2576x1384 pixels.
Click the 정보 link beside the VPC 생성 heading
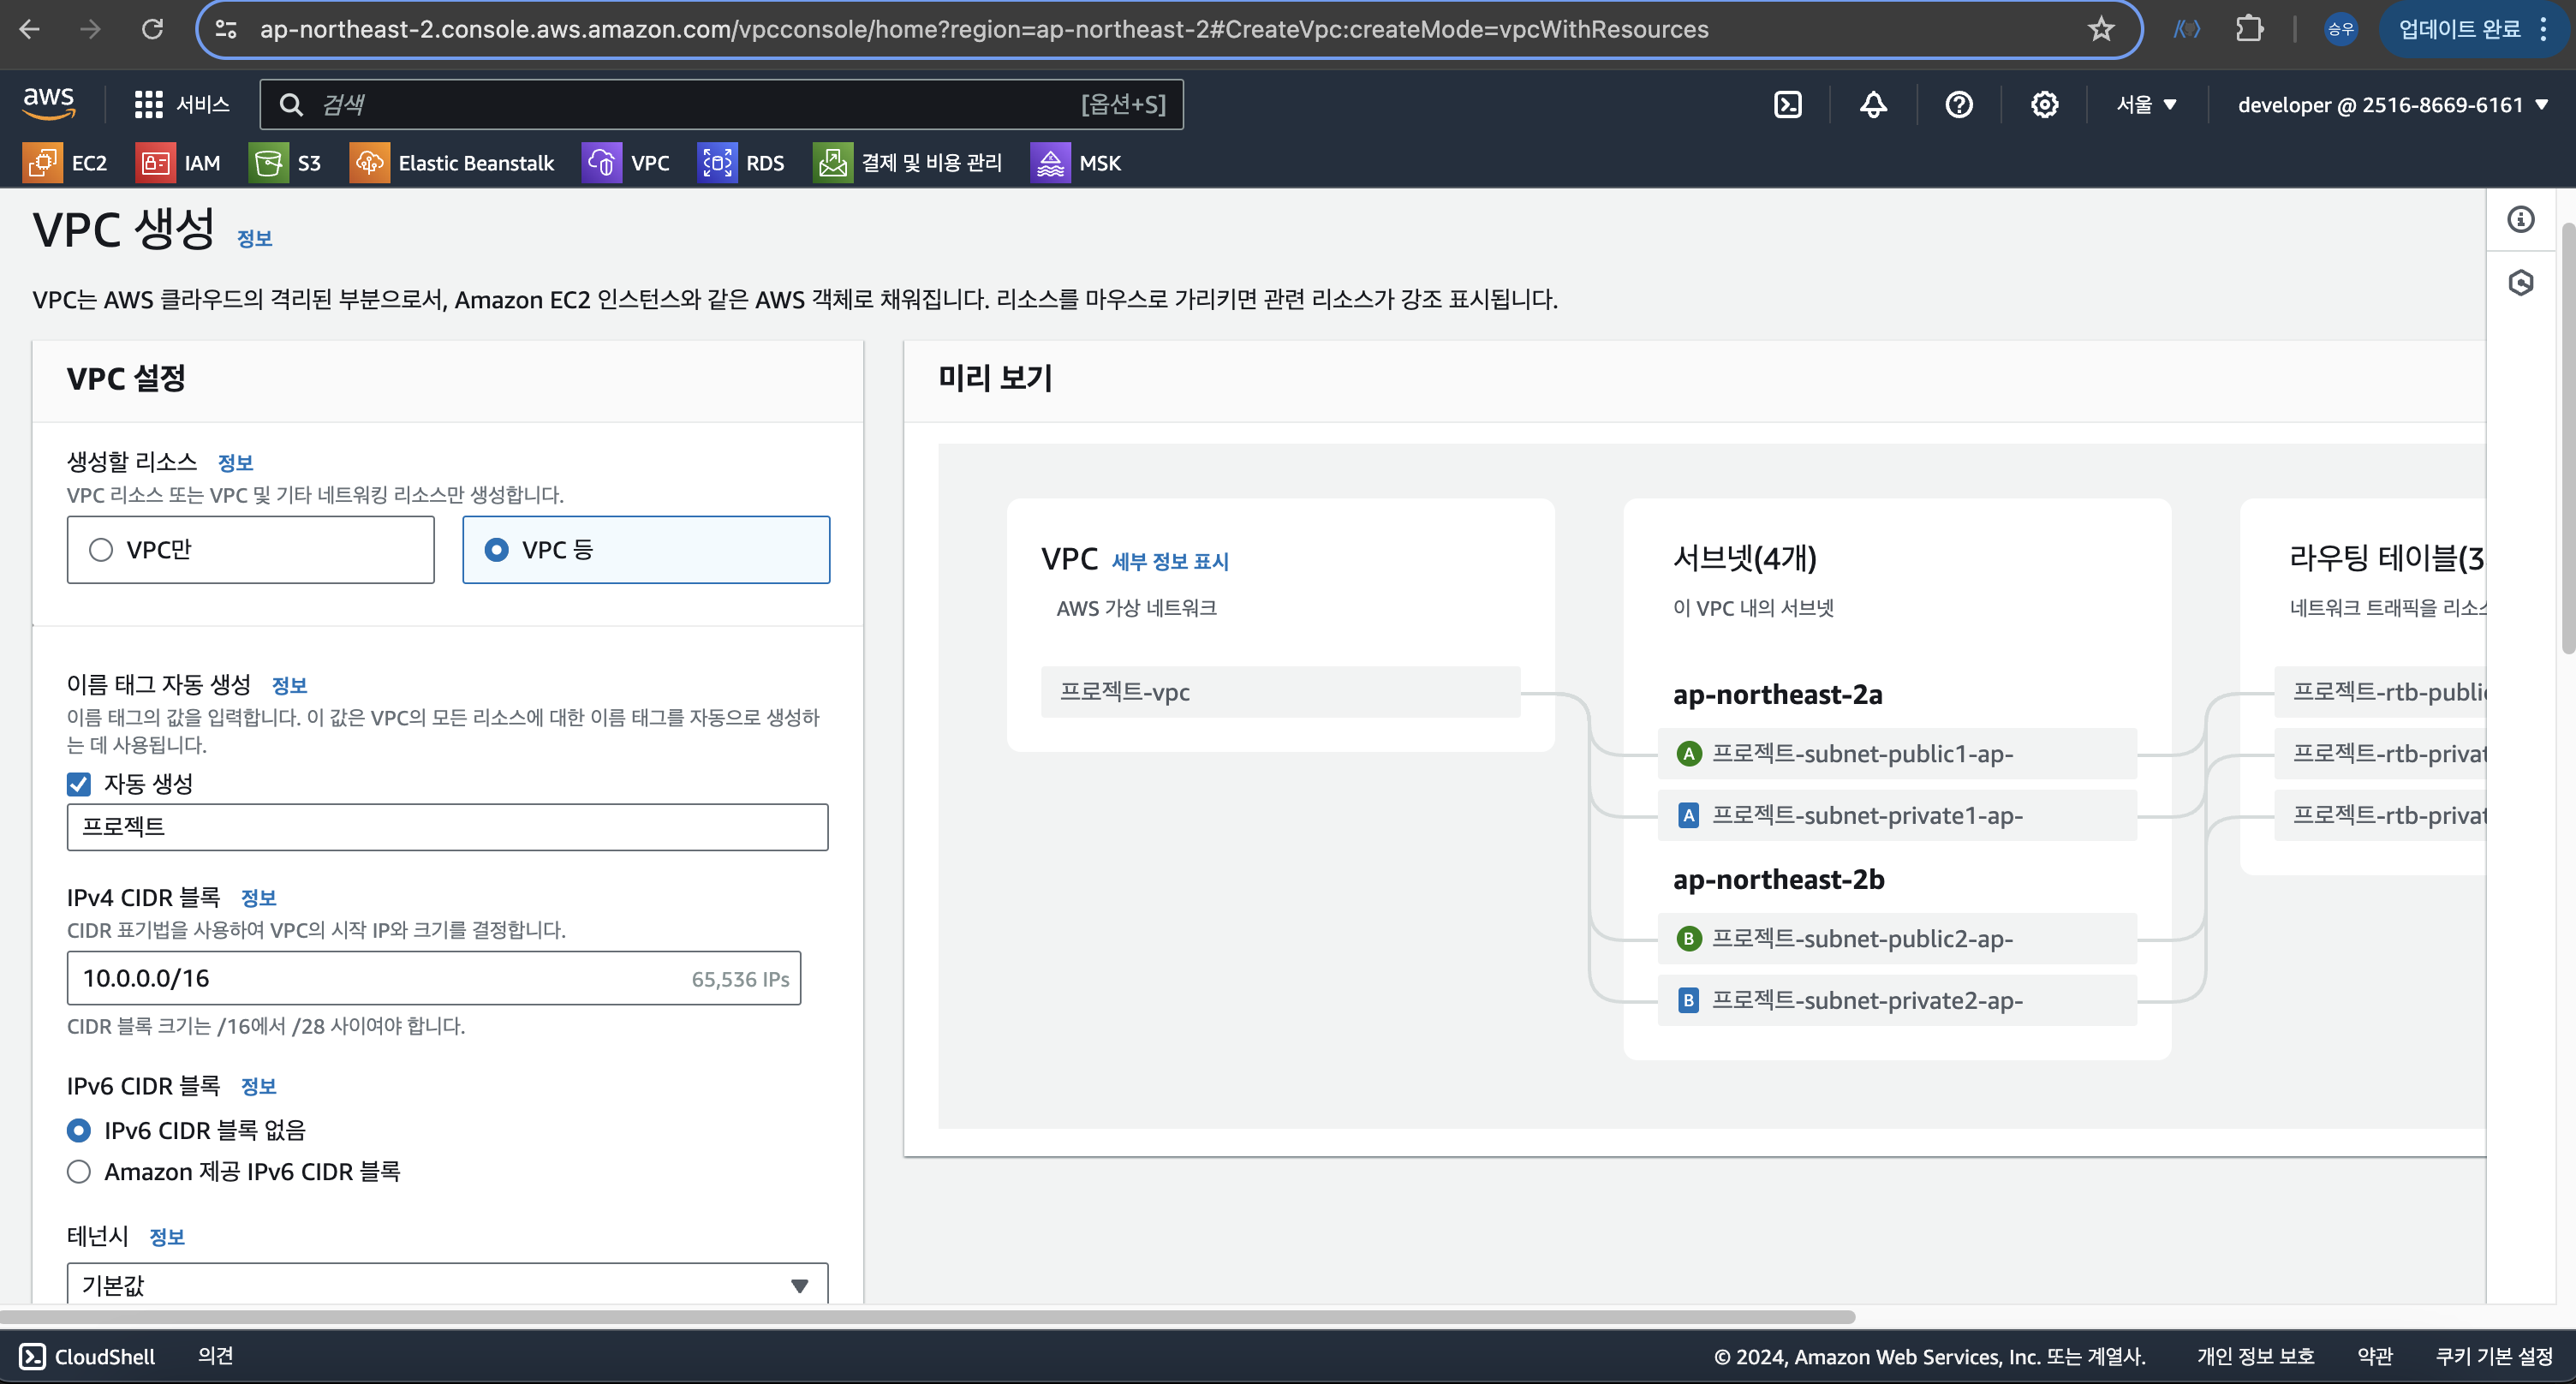254,239
